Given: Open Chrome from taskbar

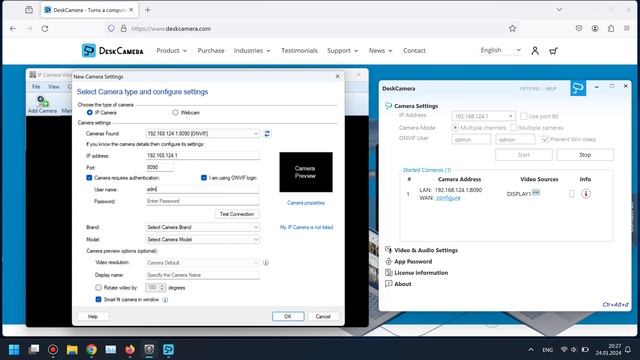Looking at the screenshot, I should tap(91, 349).
